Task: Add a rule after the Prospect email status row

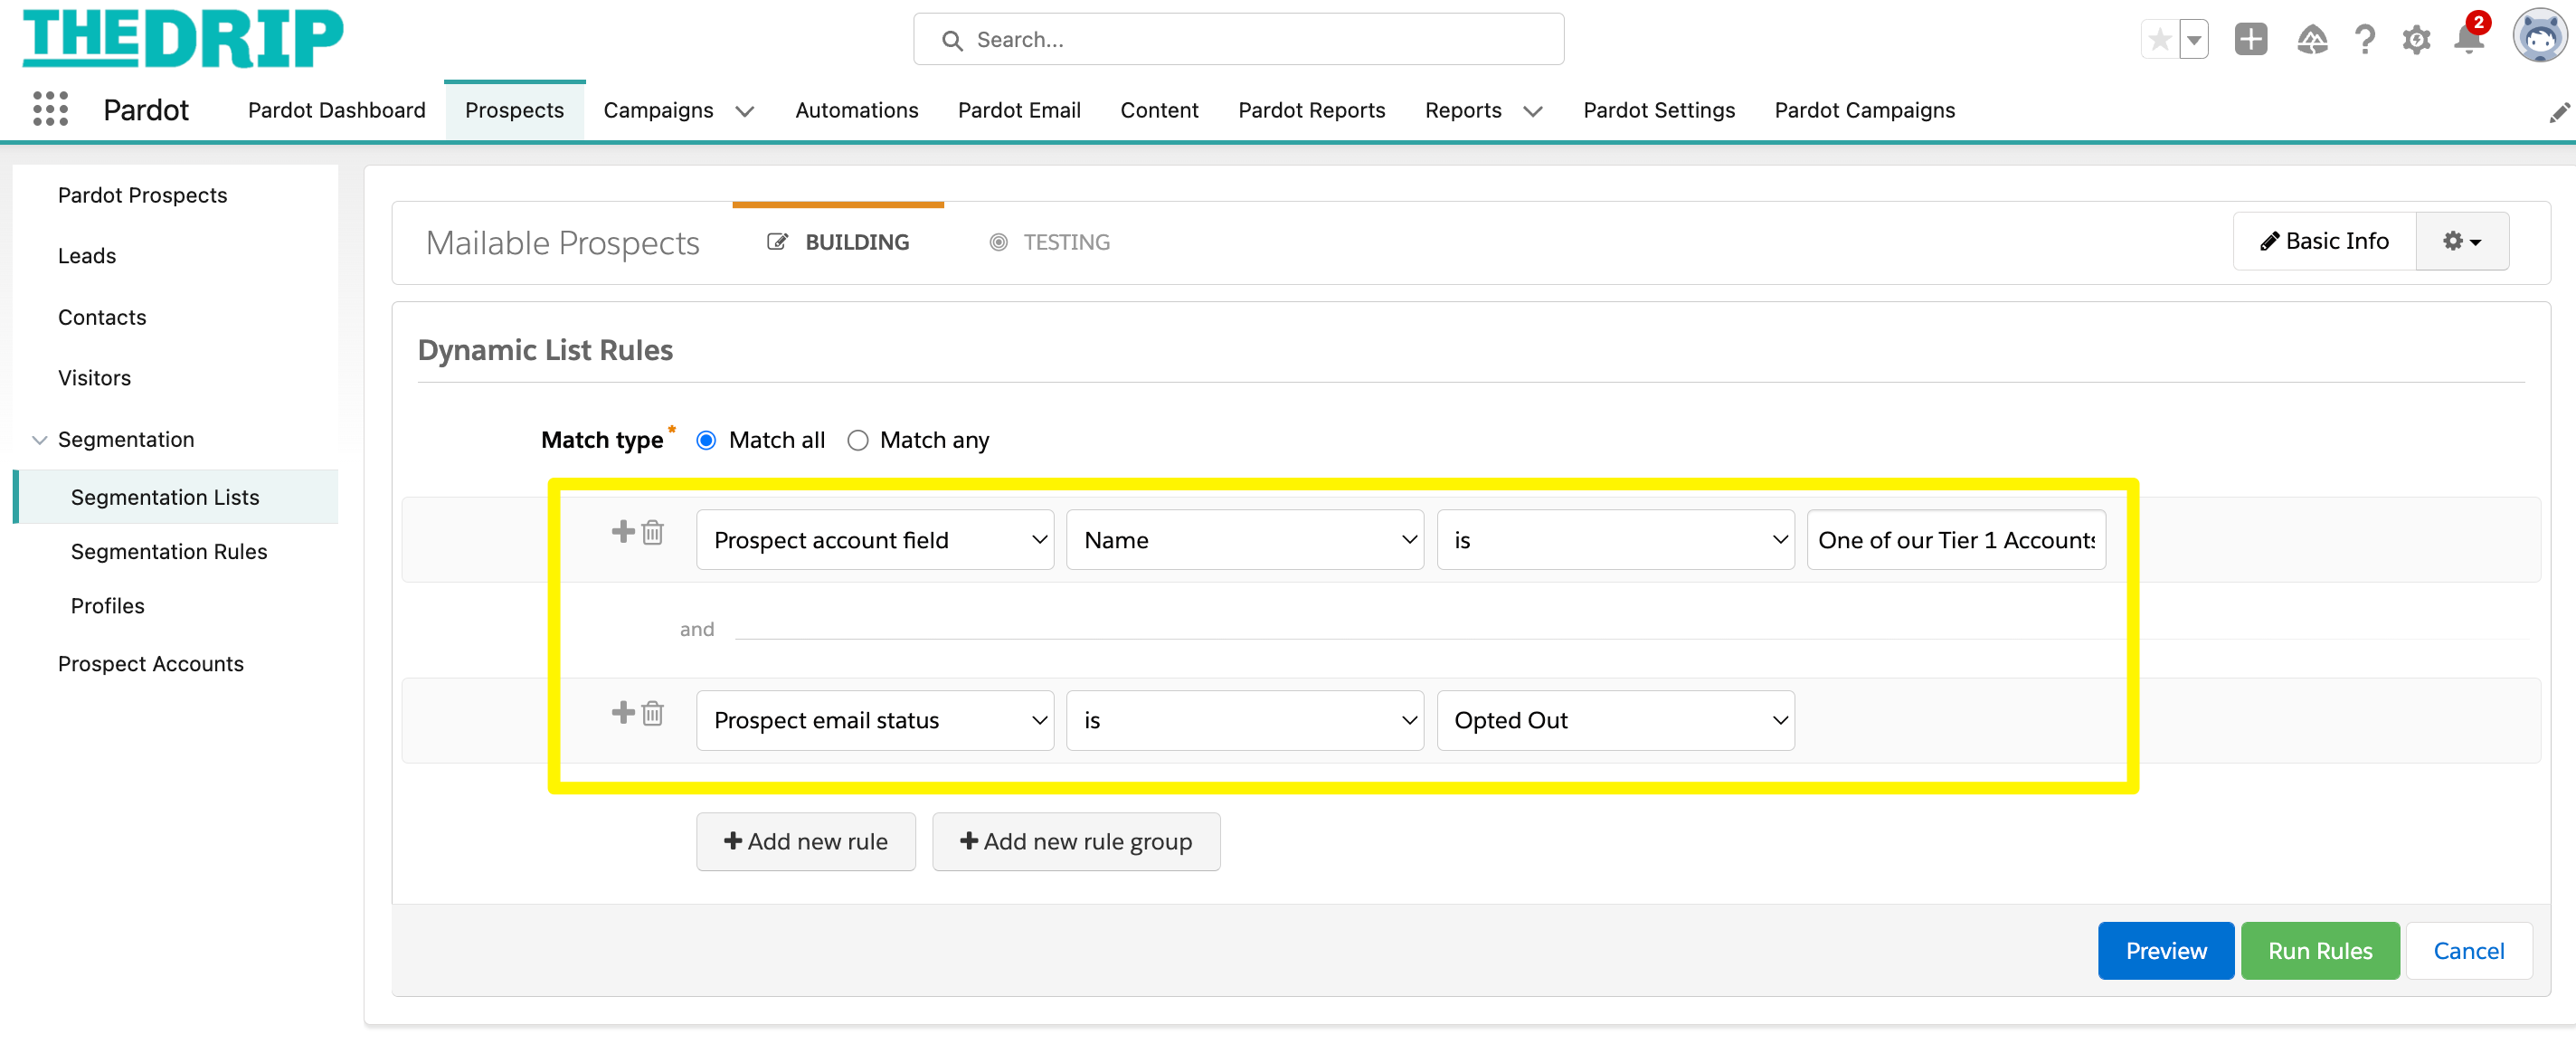Action: coord(623,712)
